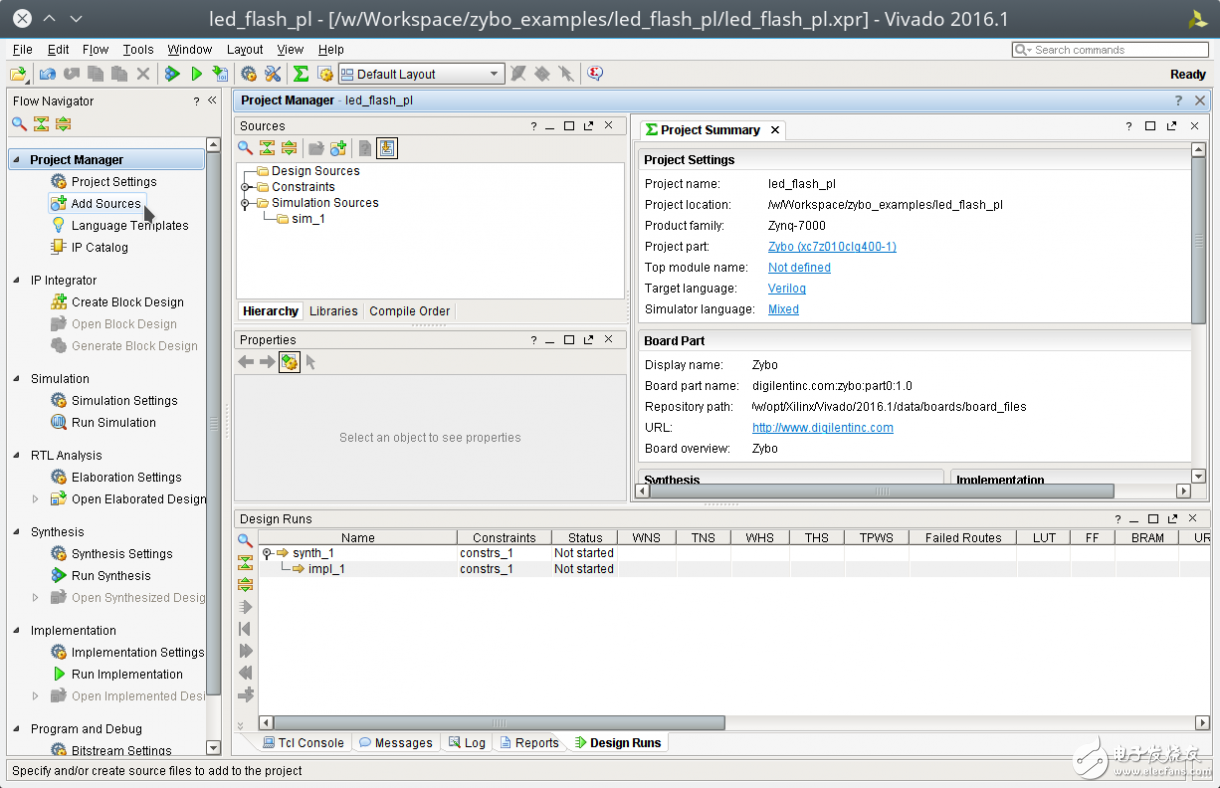Screen dimensions: 1220x788
Task: Click the Open Project folder icon in toolbar
Action: tap(18, 74)
